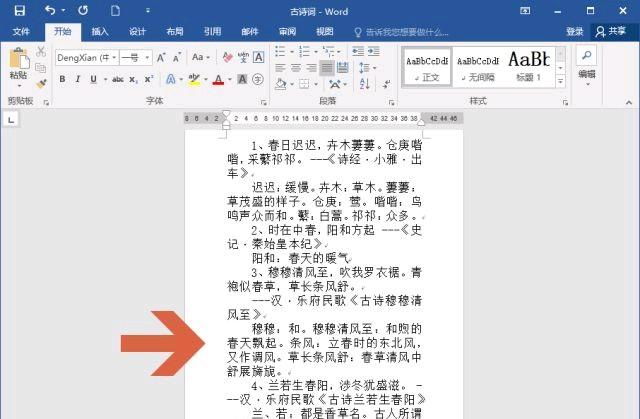This screenshot has height=419, width=640.
Task: Undo the last action
Action: [50, 10]
